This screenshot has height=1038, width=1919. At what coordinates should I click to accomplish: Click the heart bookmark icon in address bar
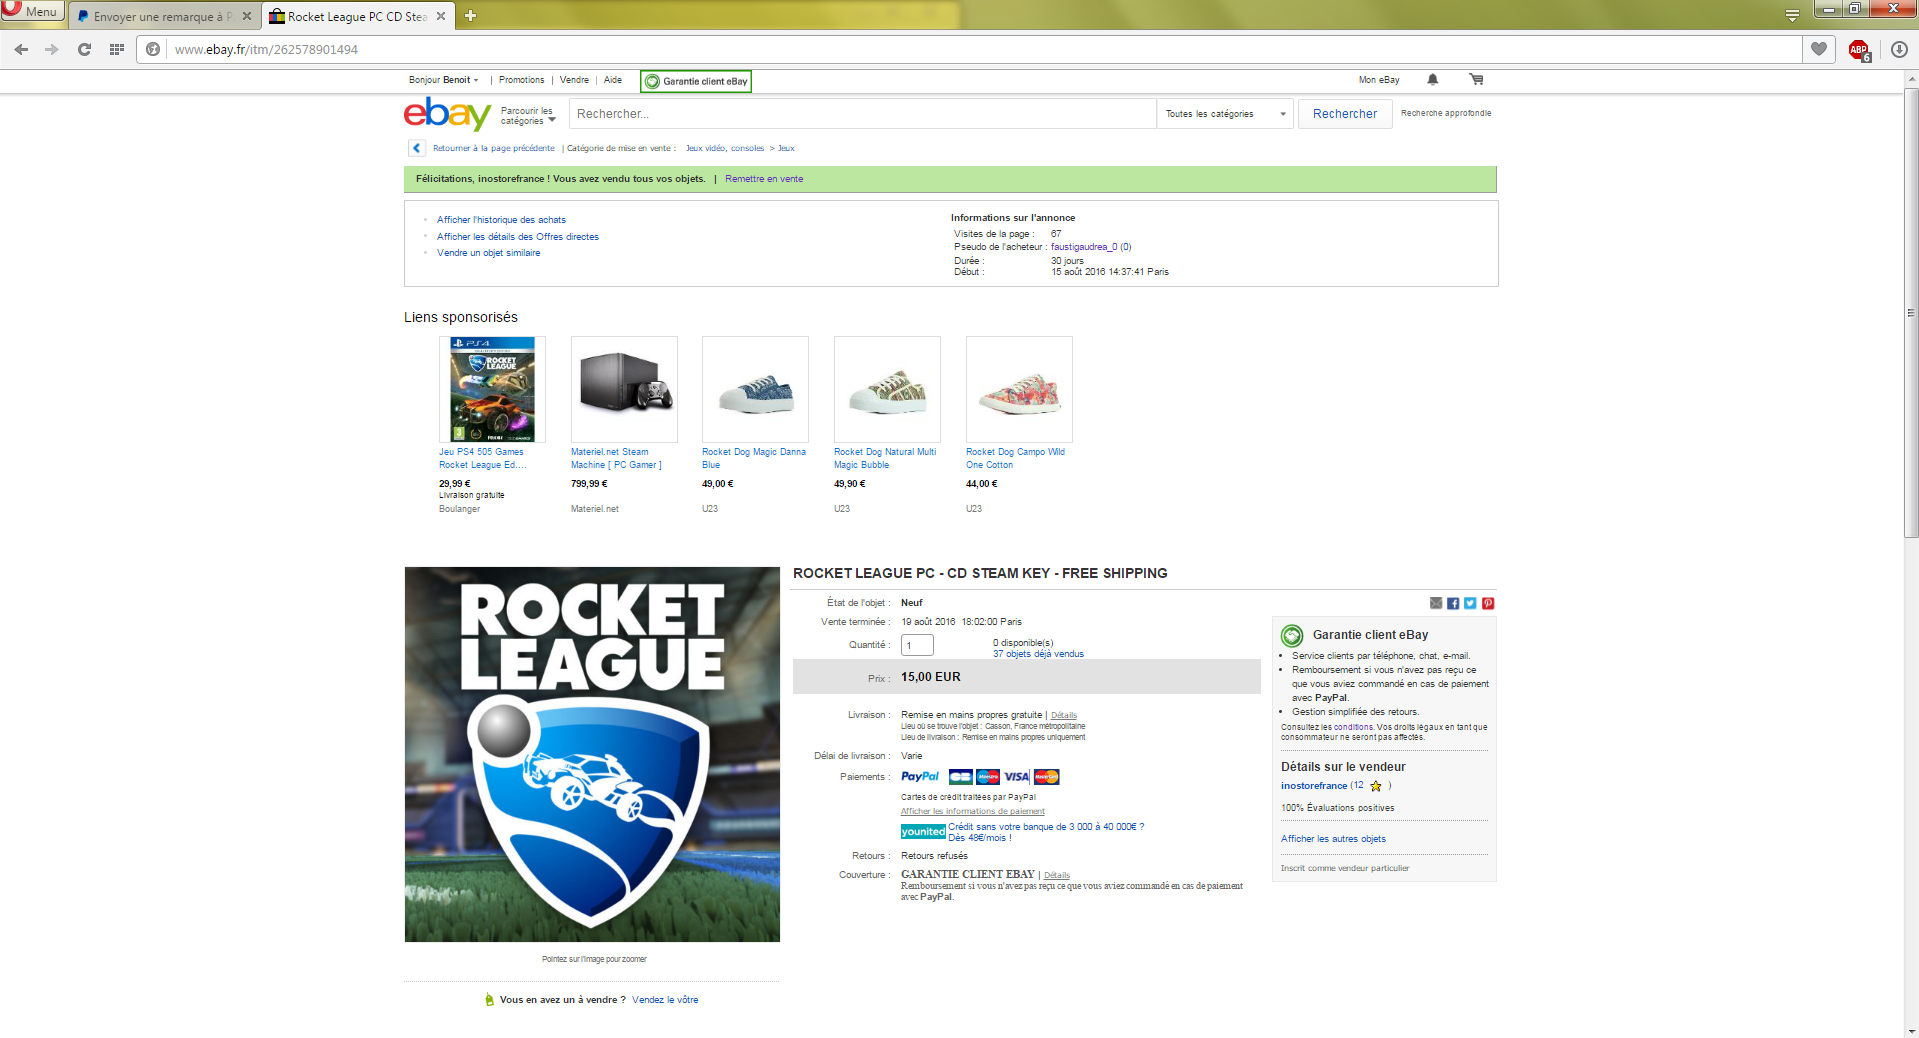click(x=1818, y=49)
